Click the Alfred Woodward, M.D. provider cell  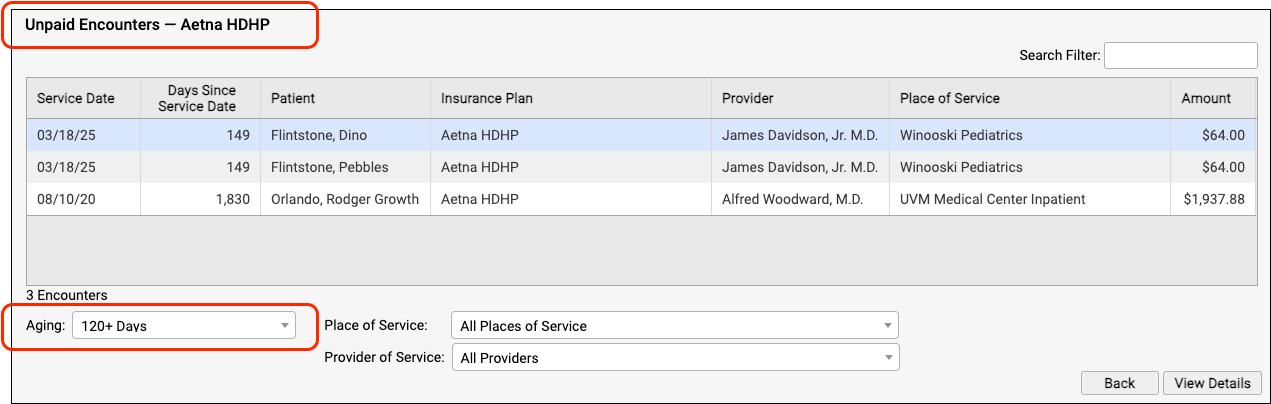[x=800, y=199]
